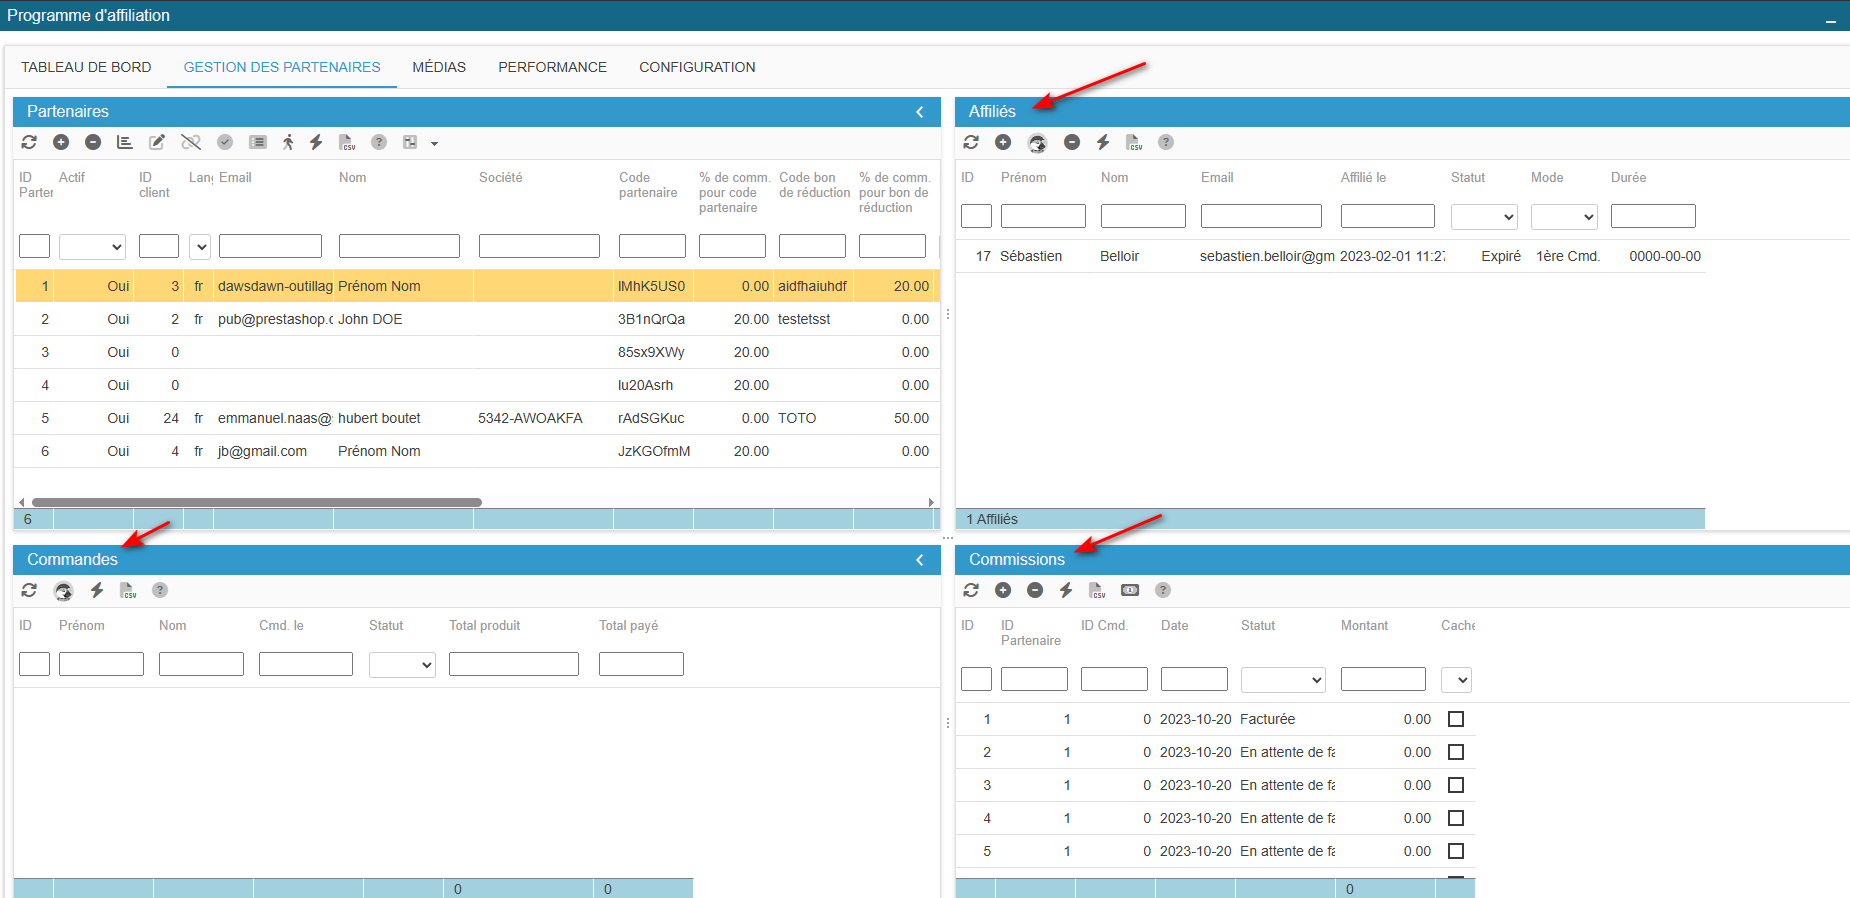1850x898 pixels.
Task: Click the banknote payment icon in Commissions toolbar
Action: (1130, 590)
